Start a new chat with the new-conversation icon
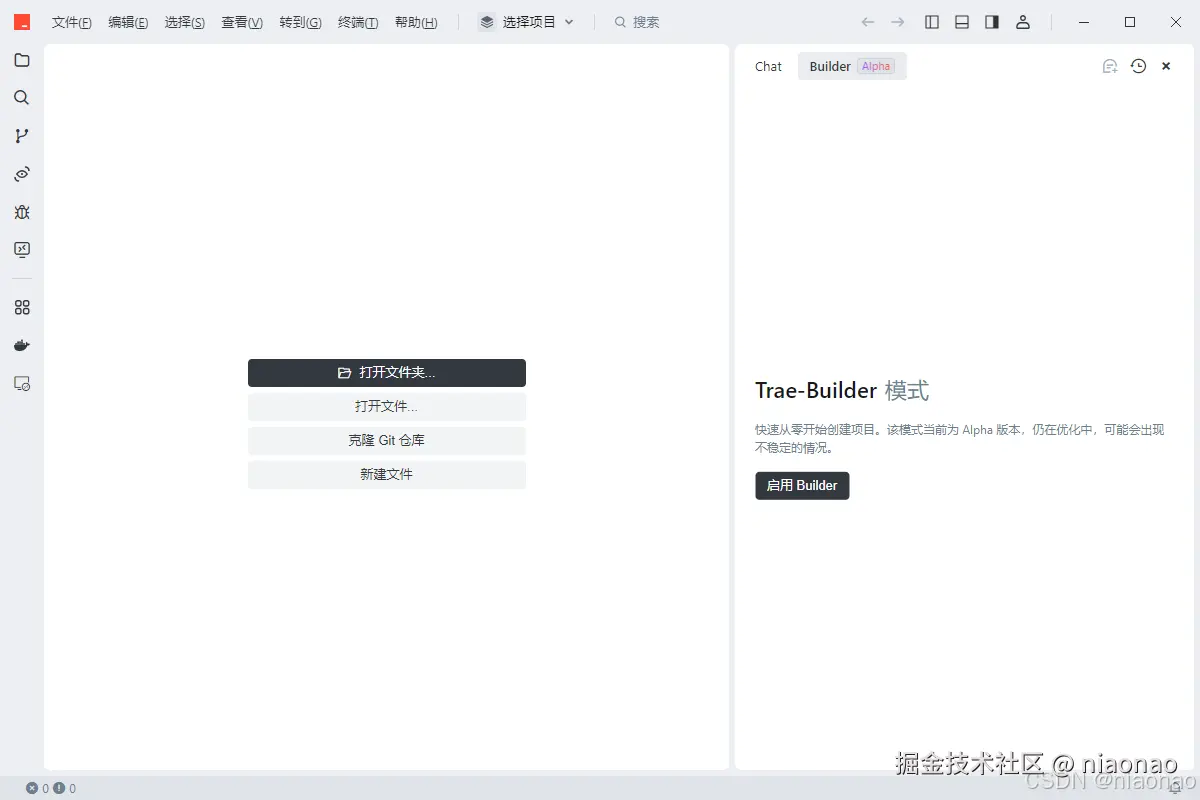This screenshot has width=1200, height=800. tap(1109, 65)
